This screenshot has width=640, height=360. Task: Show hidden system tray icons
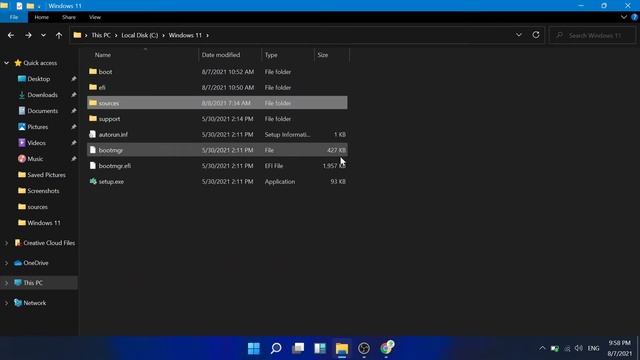tap(542, 348)
